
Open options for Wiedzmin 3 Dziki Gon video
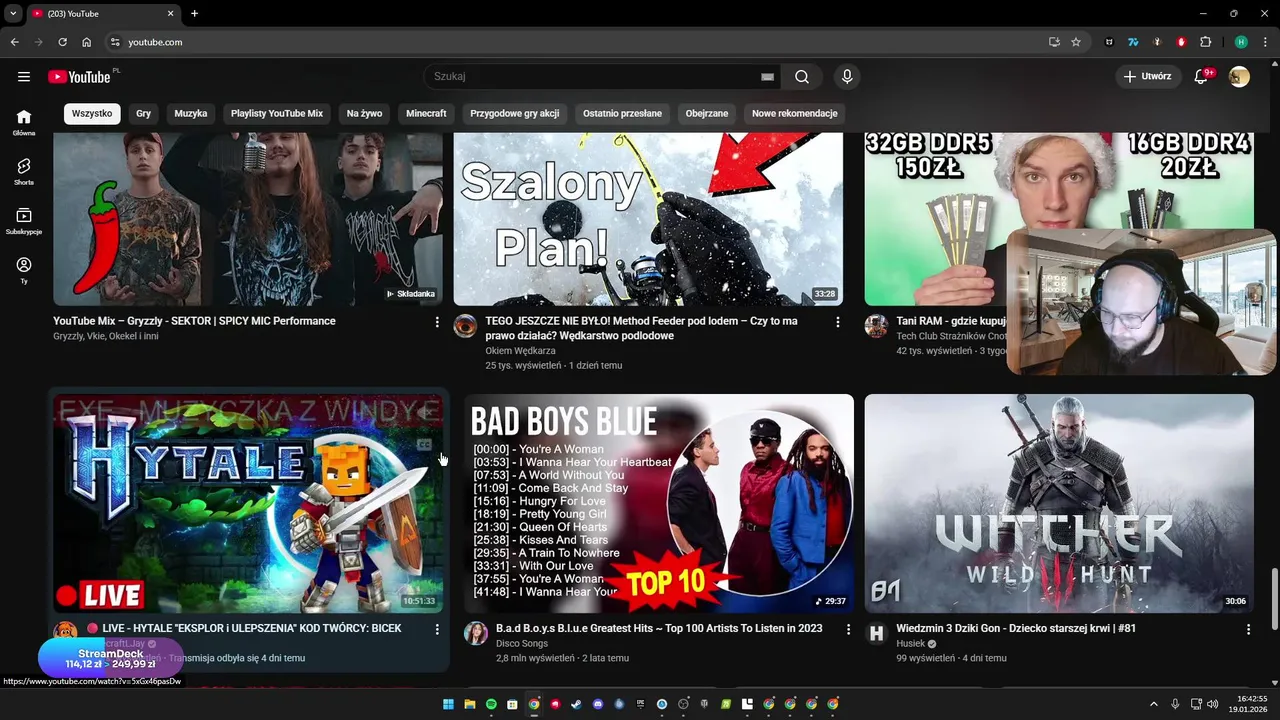[x=1248, y=629]
